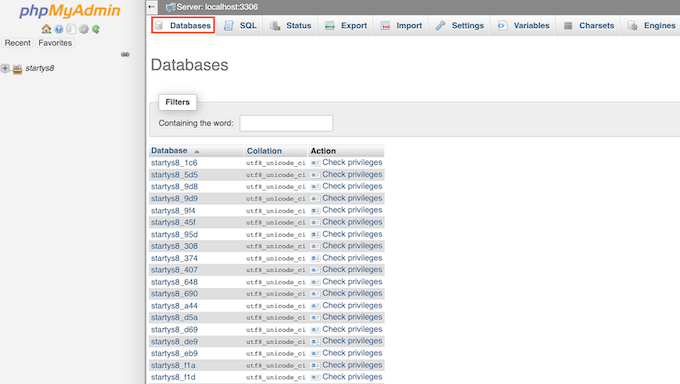Screen dimensions: 680x384
Task: Check privileges text for startys8_9d8
Action: tap(352, 186)
